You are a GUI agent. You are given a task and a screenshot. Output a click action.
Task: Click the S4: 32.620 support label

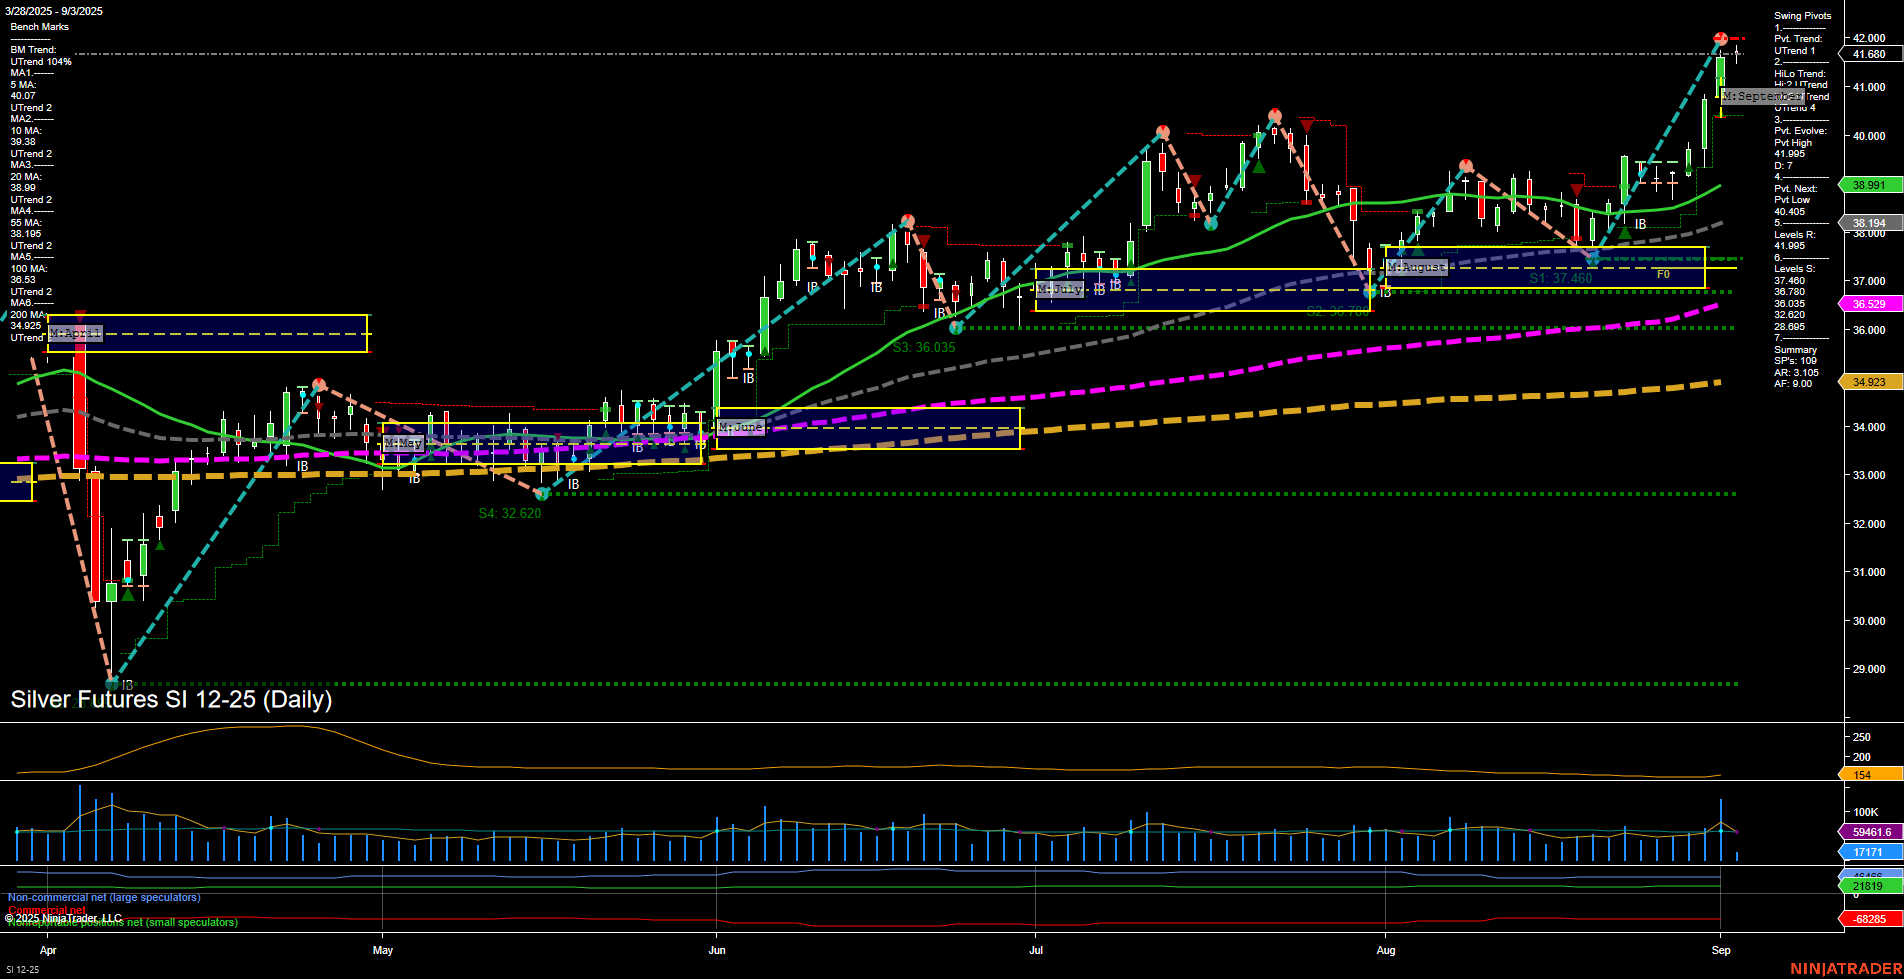[510, 513]
